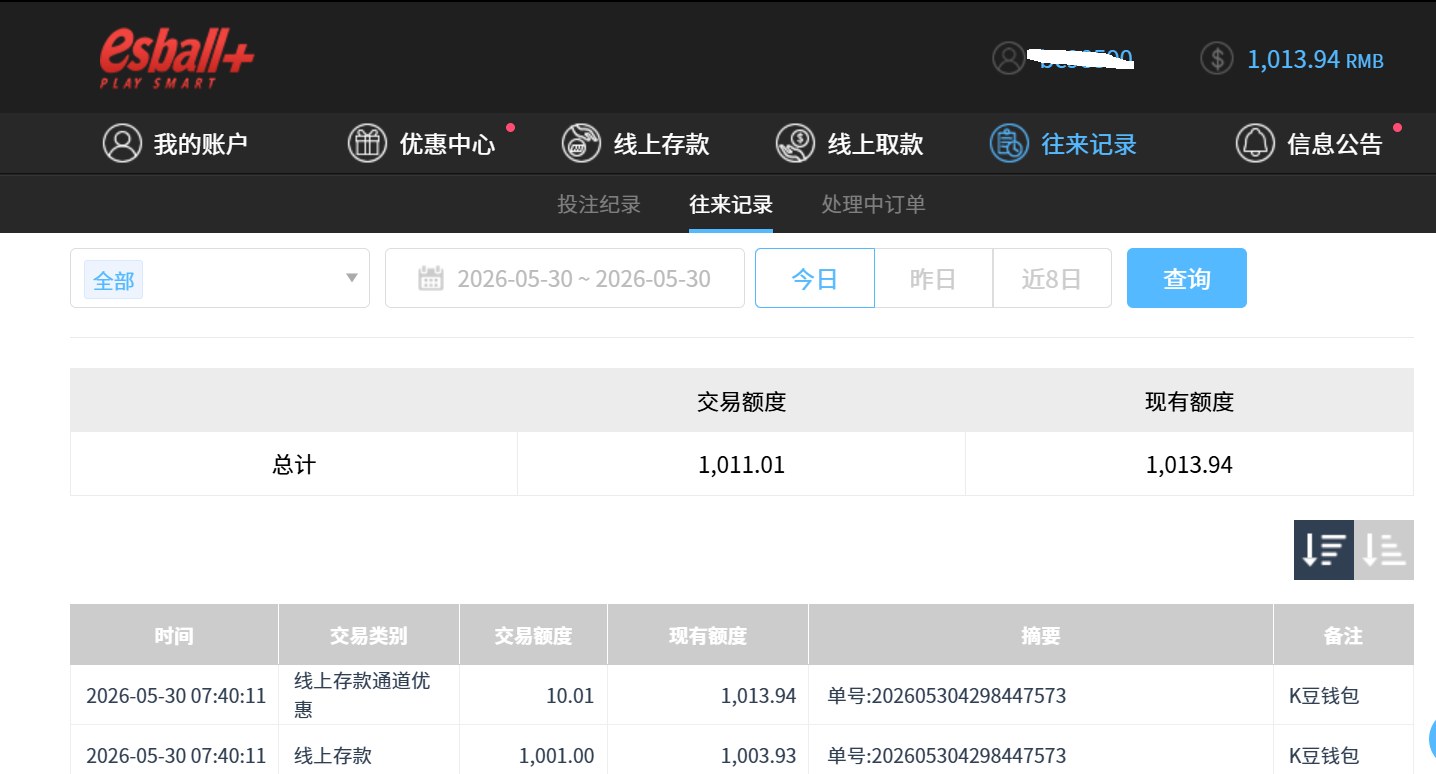Click the 线上存款 deposit icon

point(581,143)
